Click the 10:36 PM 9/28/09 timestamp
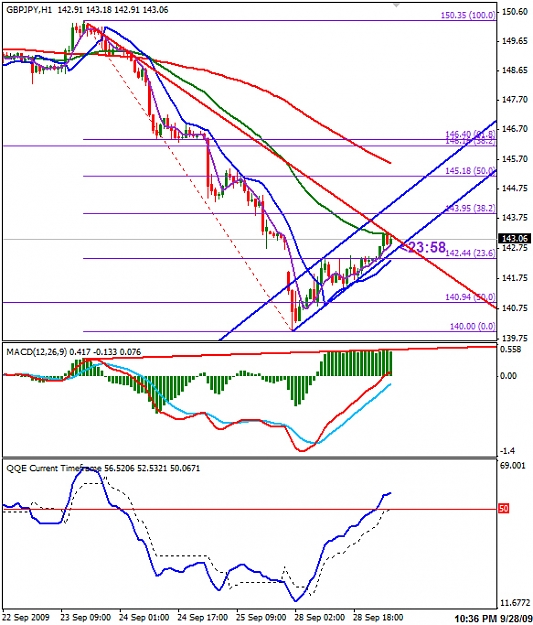 pos(493,618)
